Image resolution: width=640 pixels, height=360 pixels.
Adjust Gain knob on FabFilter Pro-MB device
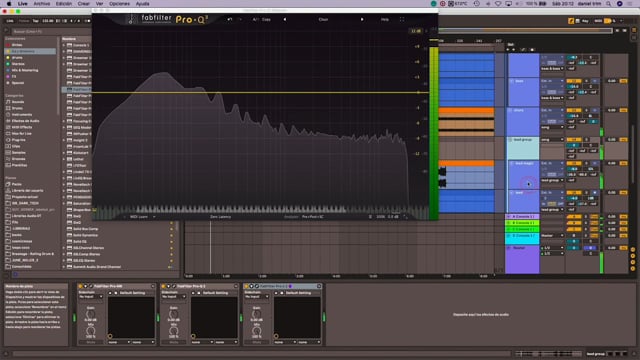coord(91,314)
